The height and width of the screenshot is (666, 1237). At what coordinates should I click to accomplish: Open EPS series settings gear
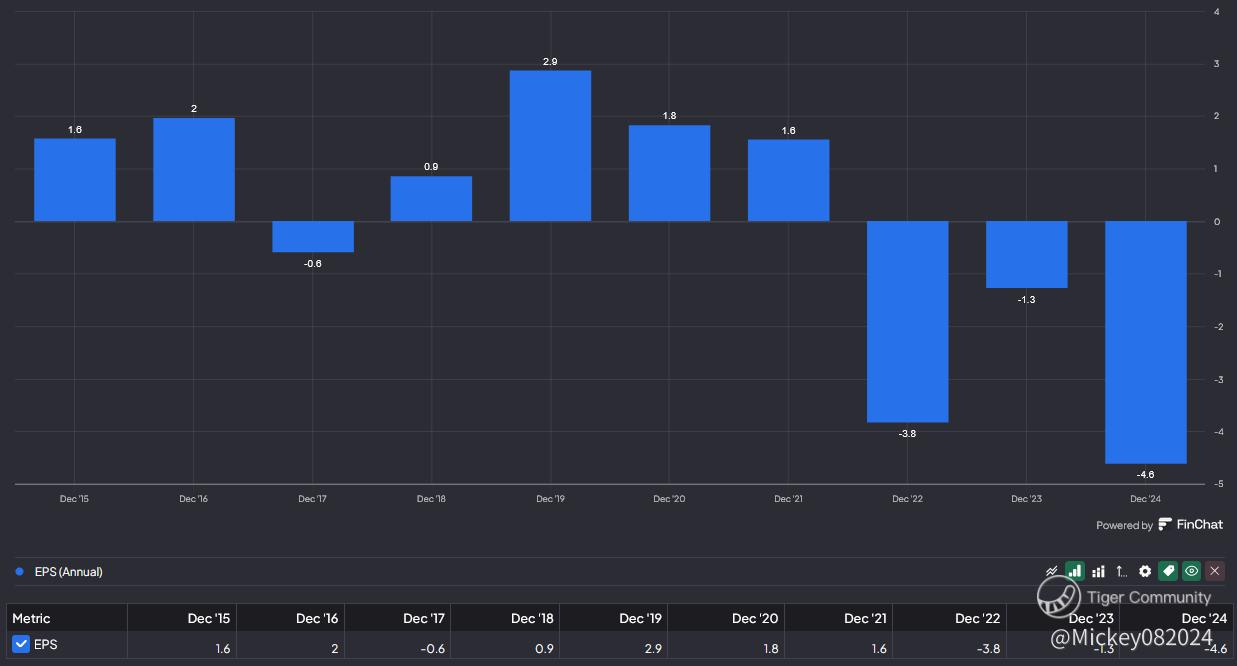click(x=1145, y=571)
